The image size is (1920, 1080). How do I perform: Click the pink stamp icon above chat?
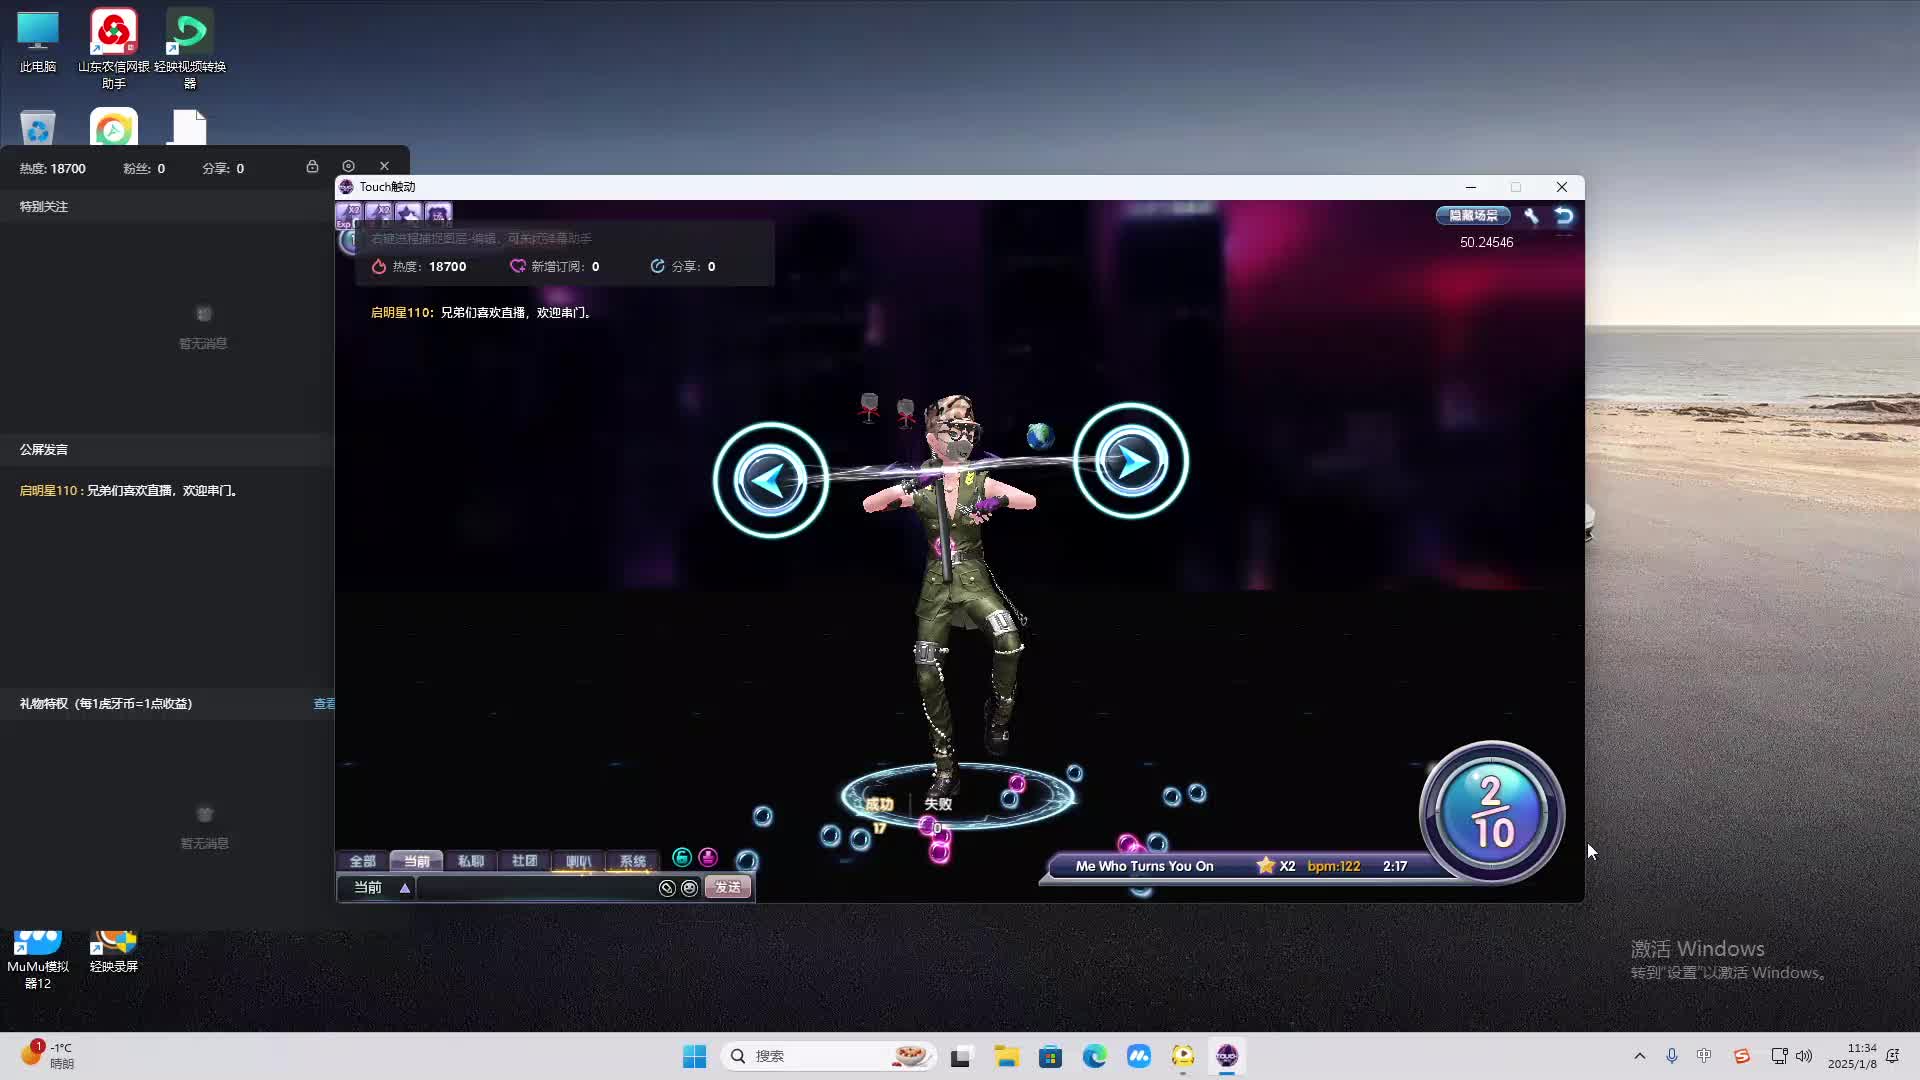click(708, 857)
